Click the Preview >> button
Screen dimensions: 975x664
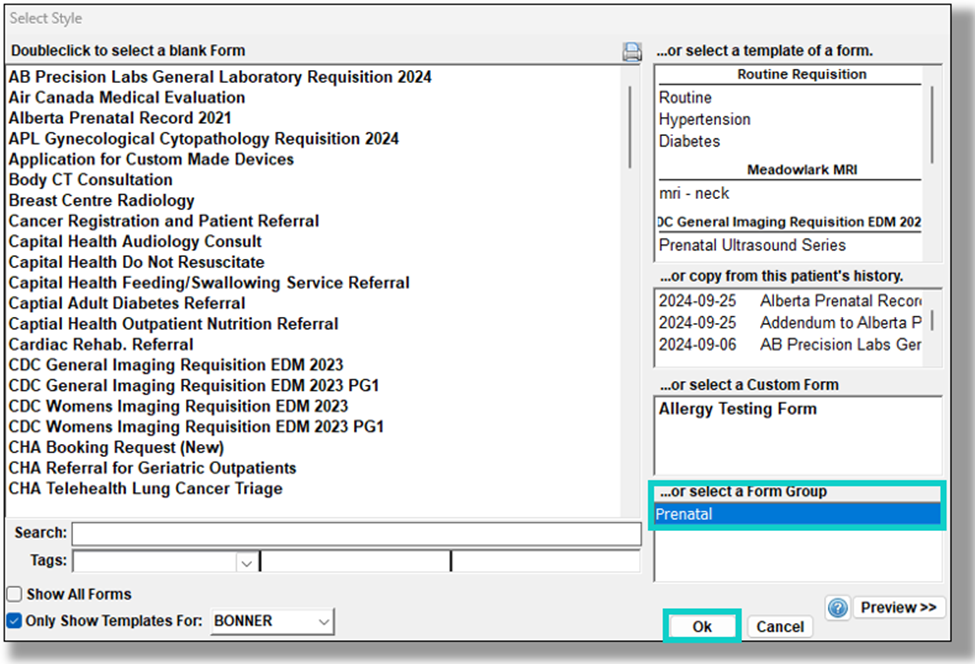899,607
